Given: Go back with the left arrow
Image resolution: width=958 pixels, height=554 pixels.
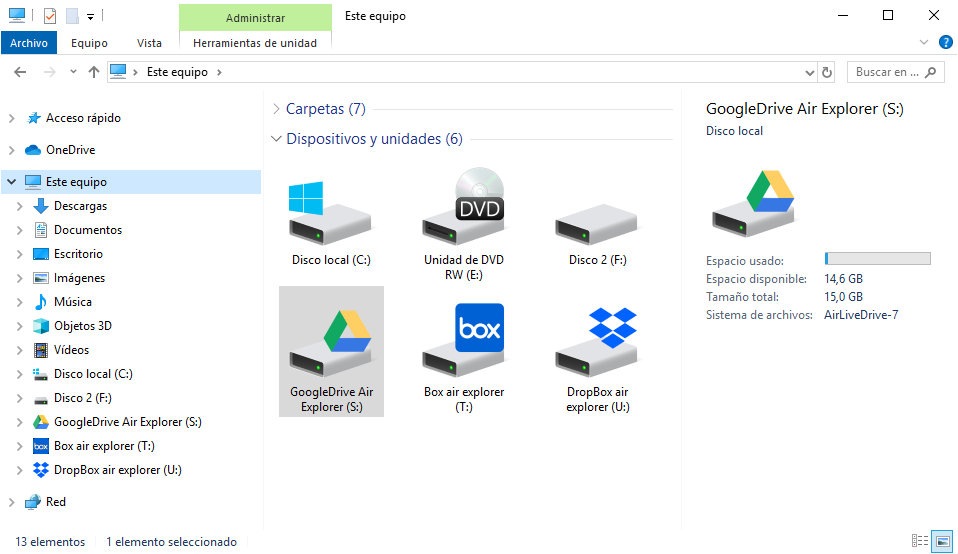Looking at the screenshot, I should click(x=20, y=72).
